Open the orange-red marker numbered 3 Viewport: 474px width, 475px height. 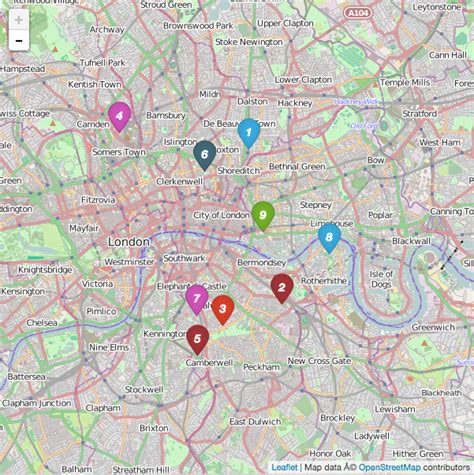click(223, 309)
